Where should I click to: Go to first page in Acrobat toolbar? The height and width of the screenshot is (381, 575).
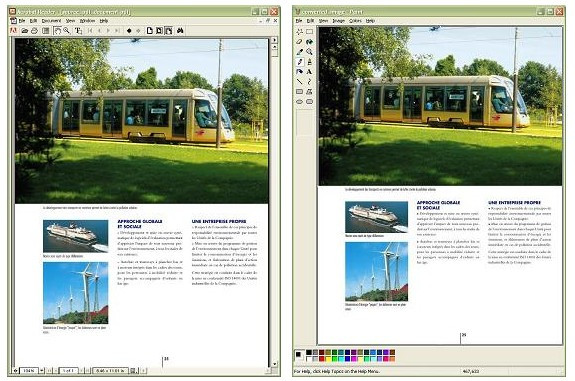(90, 31)
